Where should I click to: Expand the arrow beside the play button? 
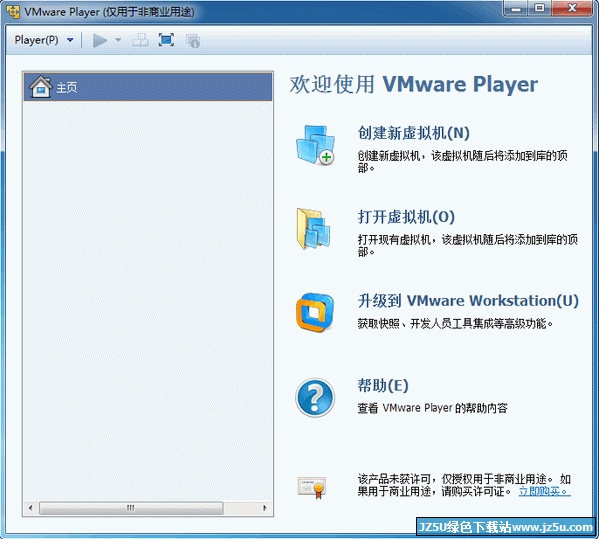tap(118, 40)
